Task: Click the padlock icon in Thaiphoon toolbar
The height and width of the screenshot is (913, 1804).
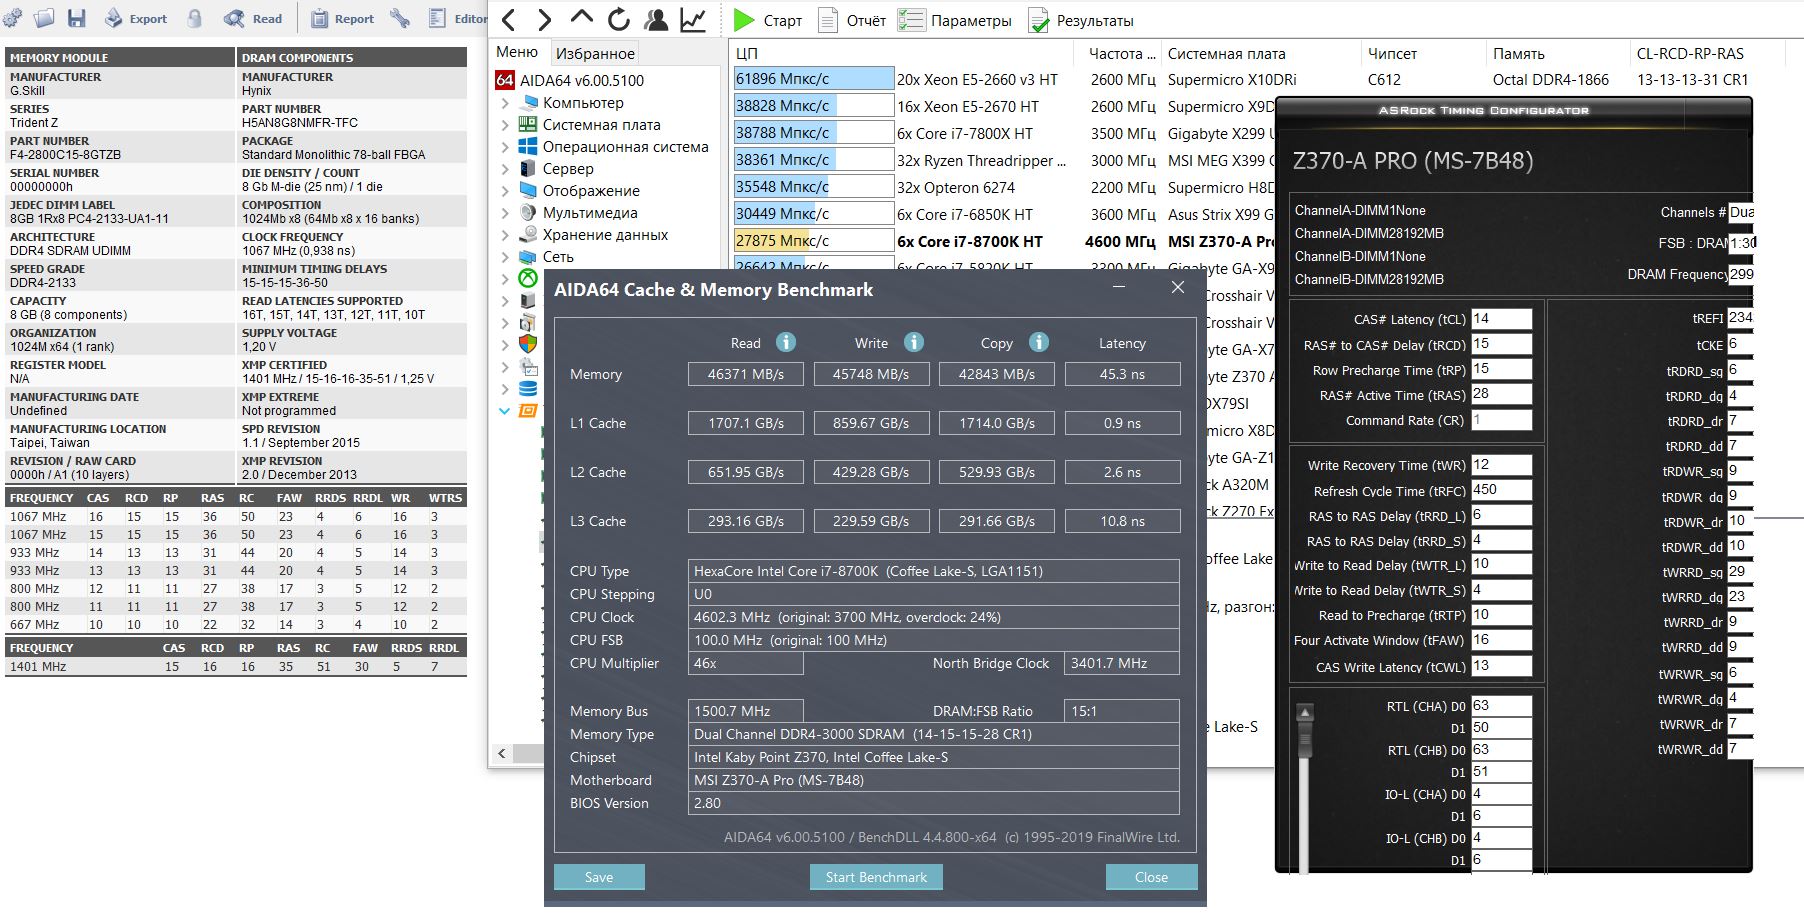Action: [195, 18]
